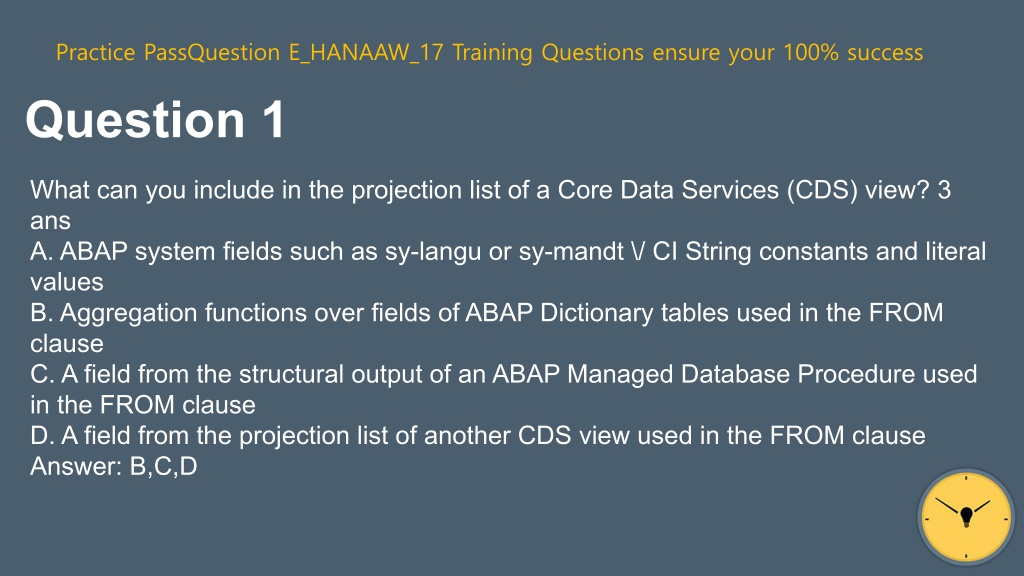Click the clock's long minute hand
Image resolution: width=1024 pixels, height=576 pixels.
(x=950, y=507)
